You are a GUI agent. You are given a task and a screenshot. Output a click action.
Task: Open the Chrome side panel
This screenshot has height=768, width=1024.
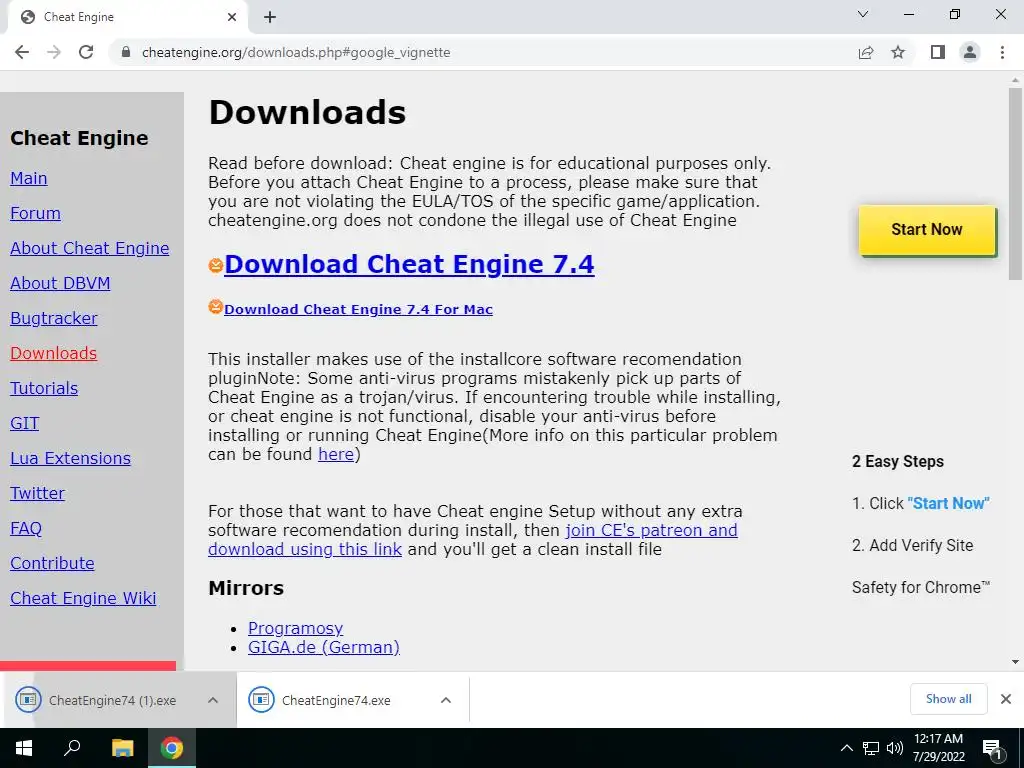point(938,52)
